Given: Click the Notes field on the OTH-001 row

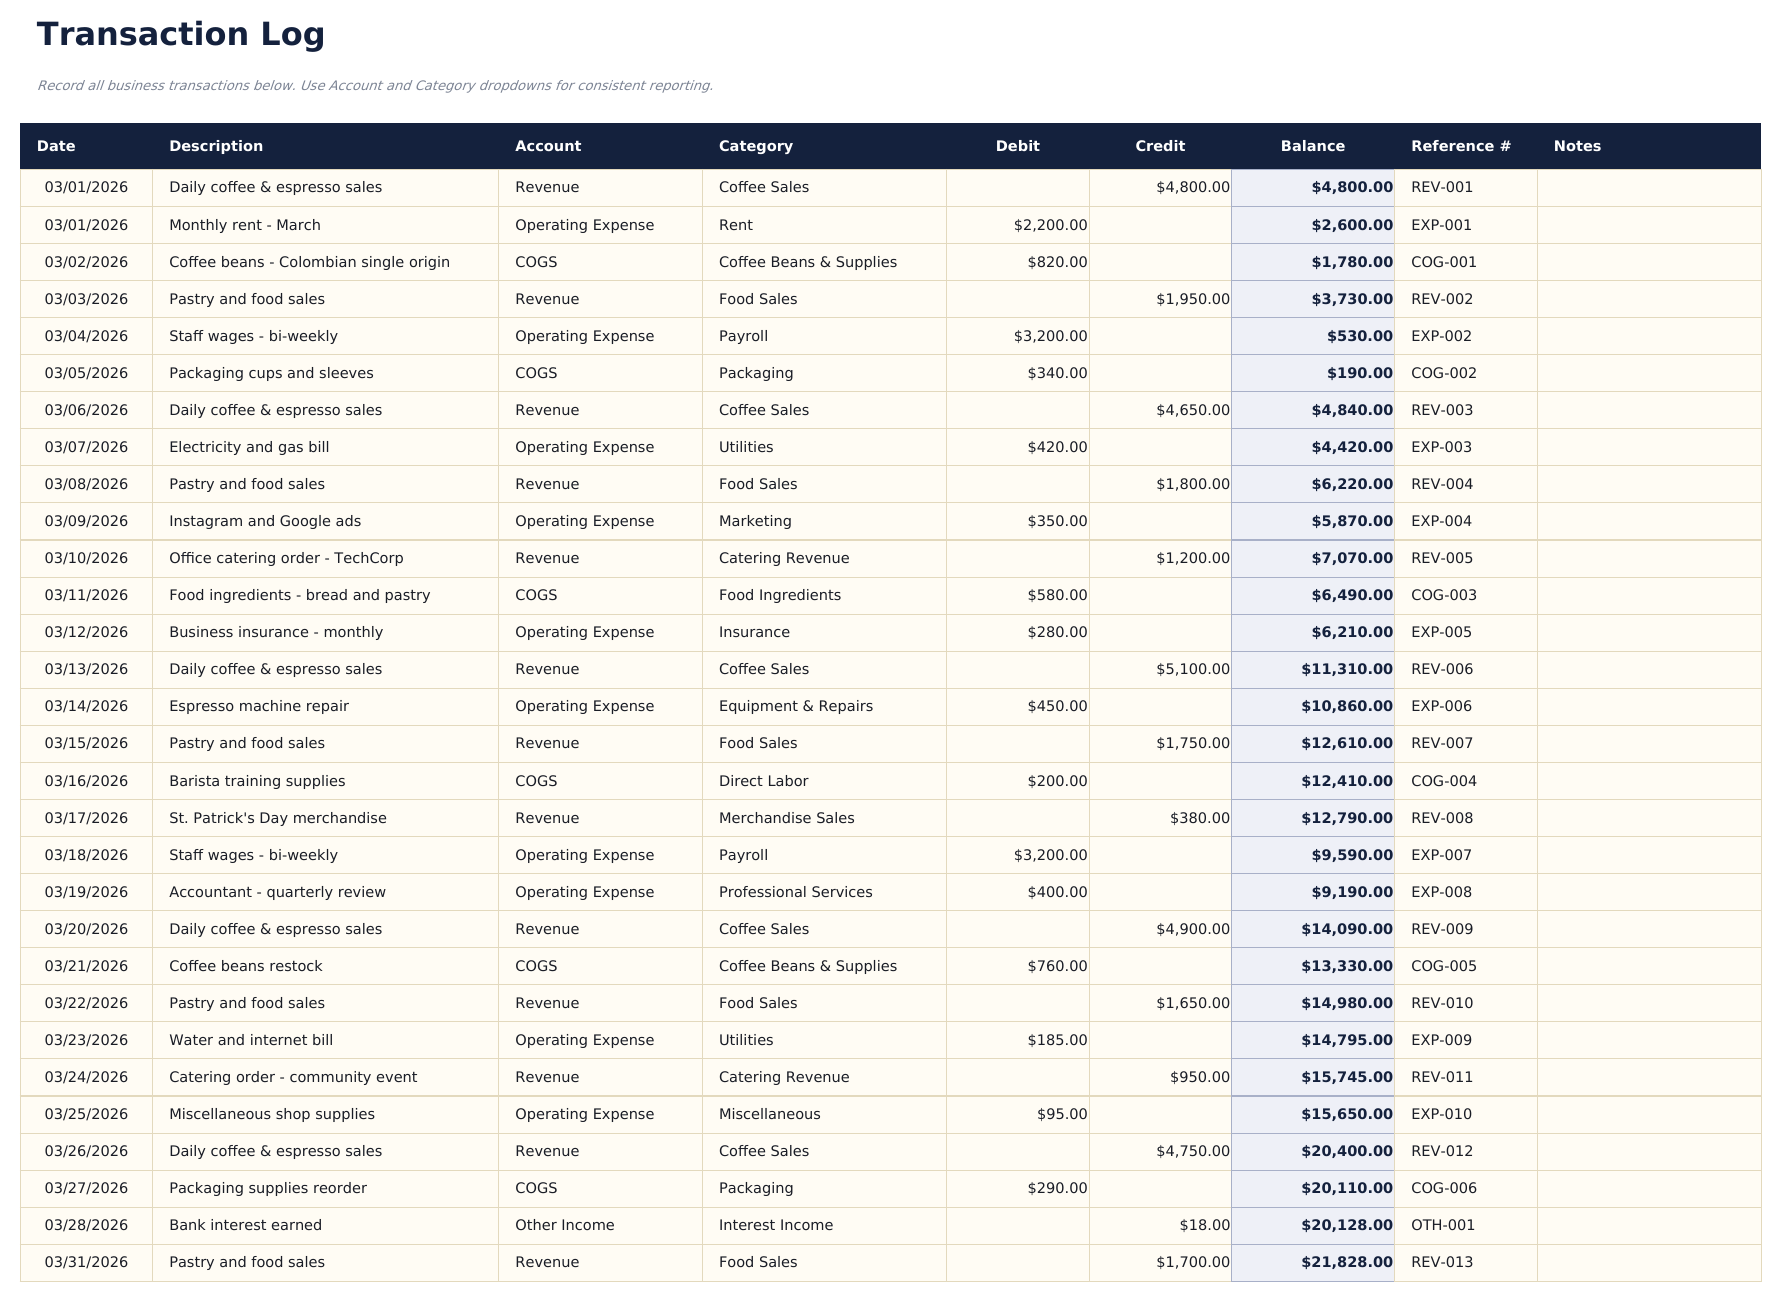Looking at the screenshot, I should (1650, 1225).
